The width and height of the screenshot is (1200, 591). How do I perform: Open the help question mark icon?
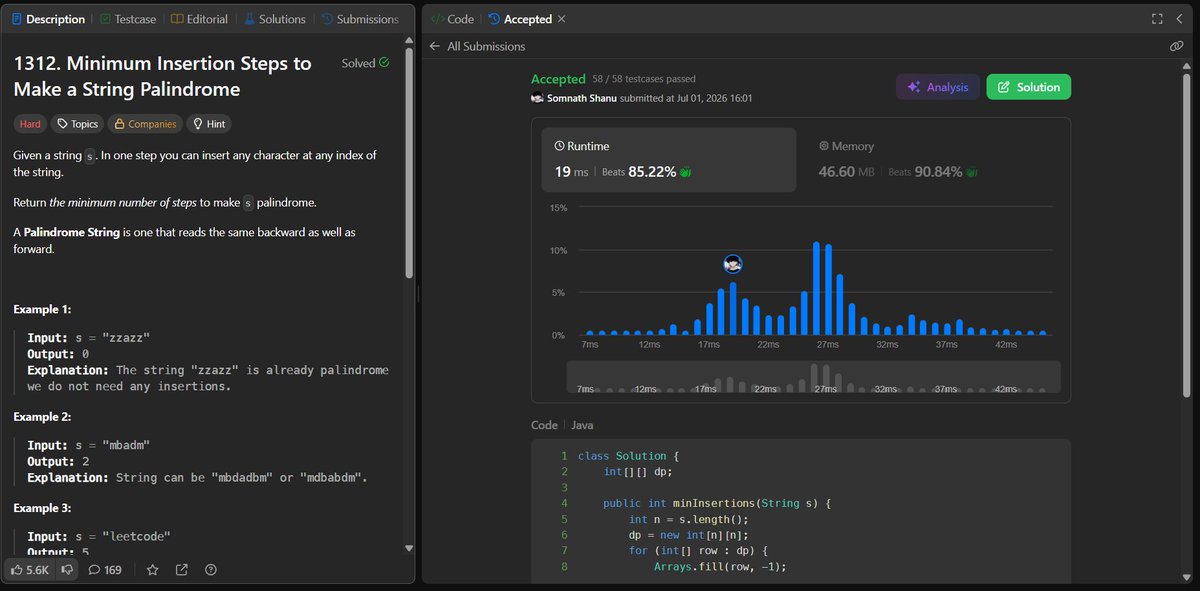point(210,570)
